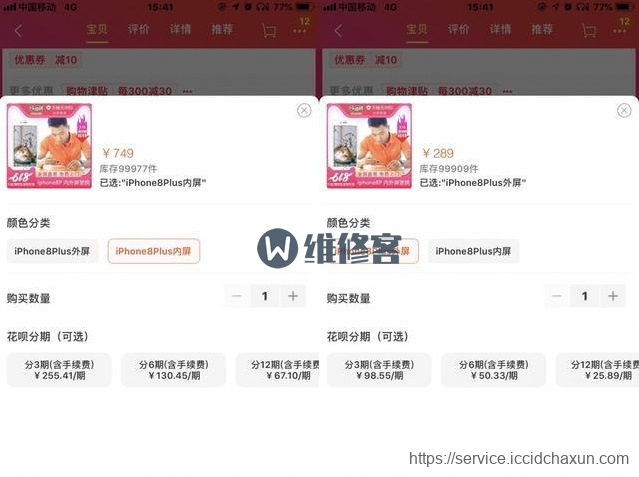Select iPhone8Plus内屏 option in the right panel
The height and width of the screenshot is (477, 639).
473,251
